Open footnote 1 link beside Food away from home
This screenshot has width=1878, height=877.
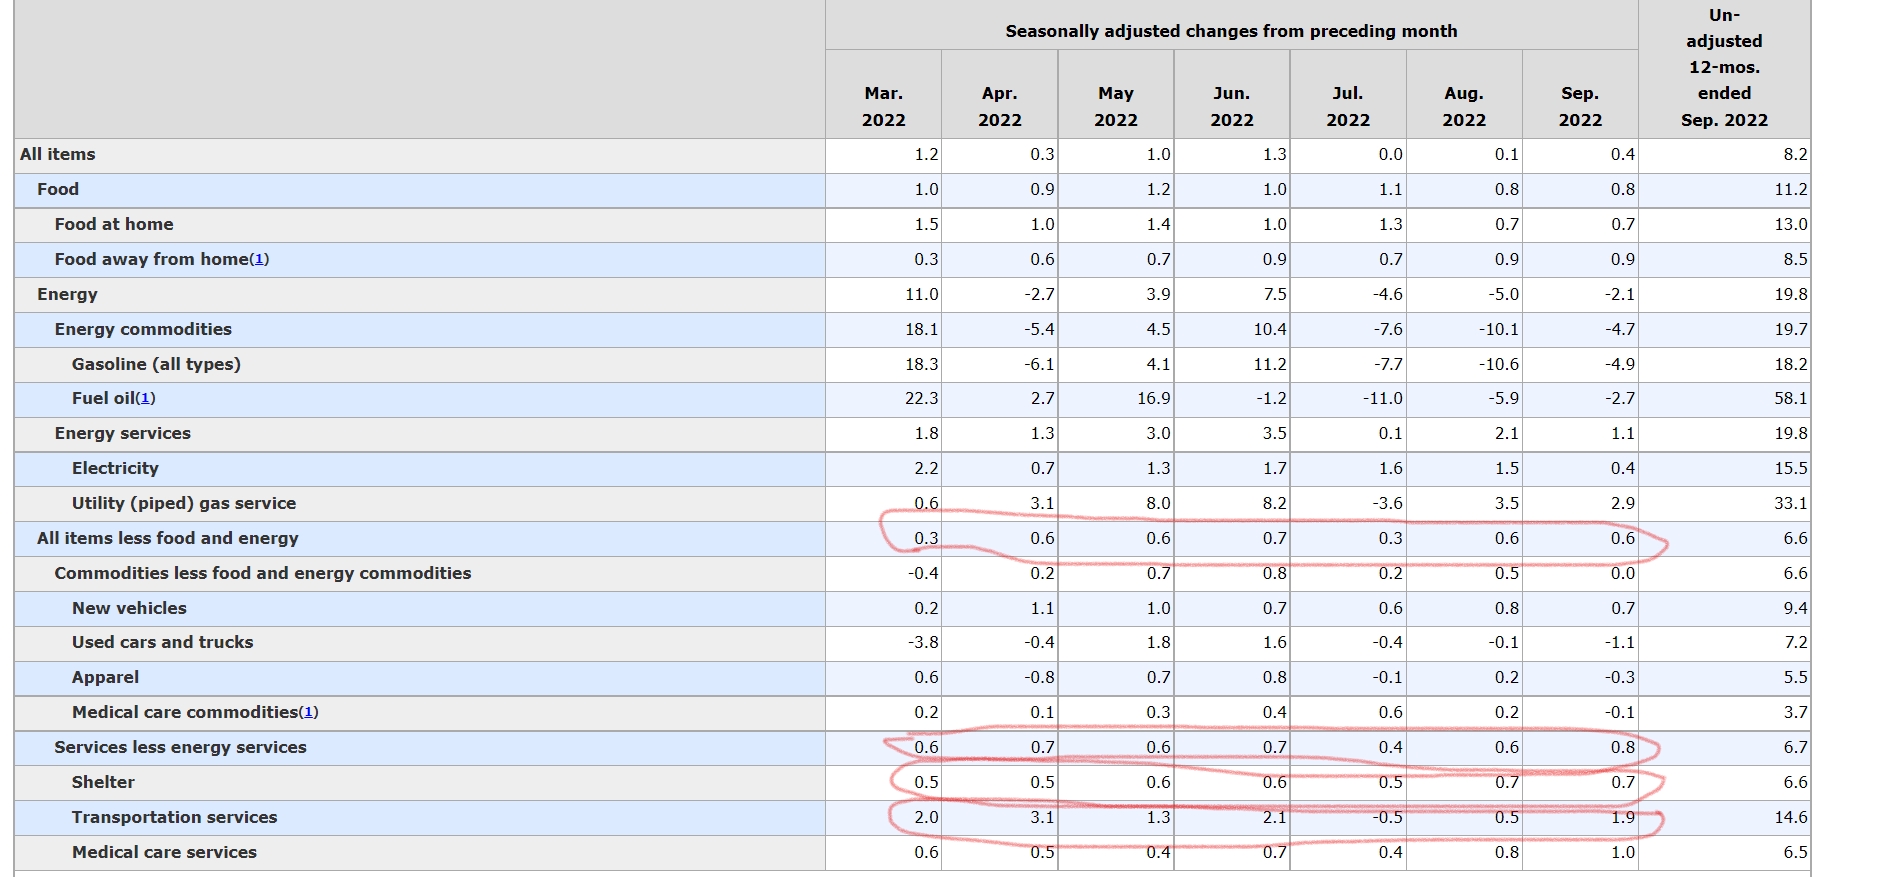click(x=259, y=260)
